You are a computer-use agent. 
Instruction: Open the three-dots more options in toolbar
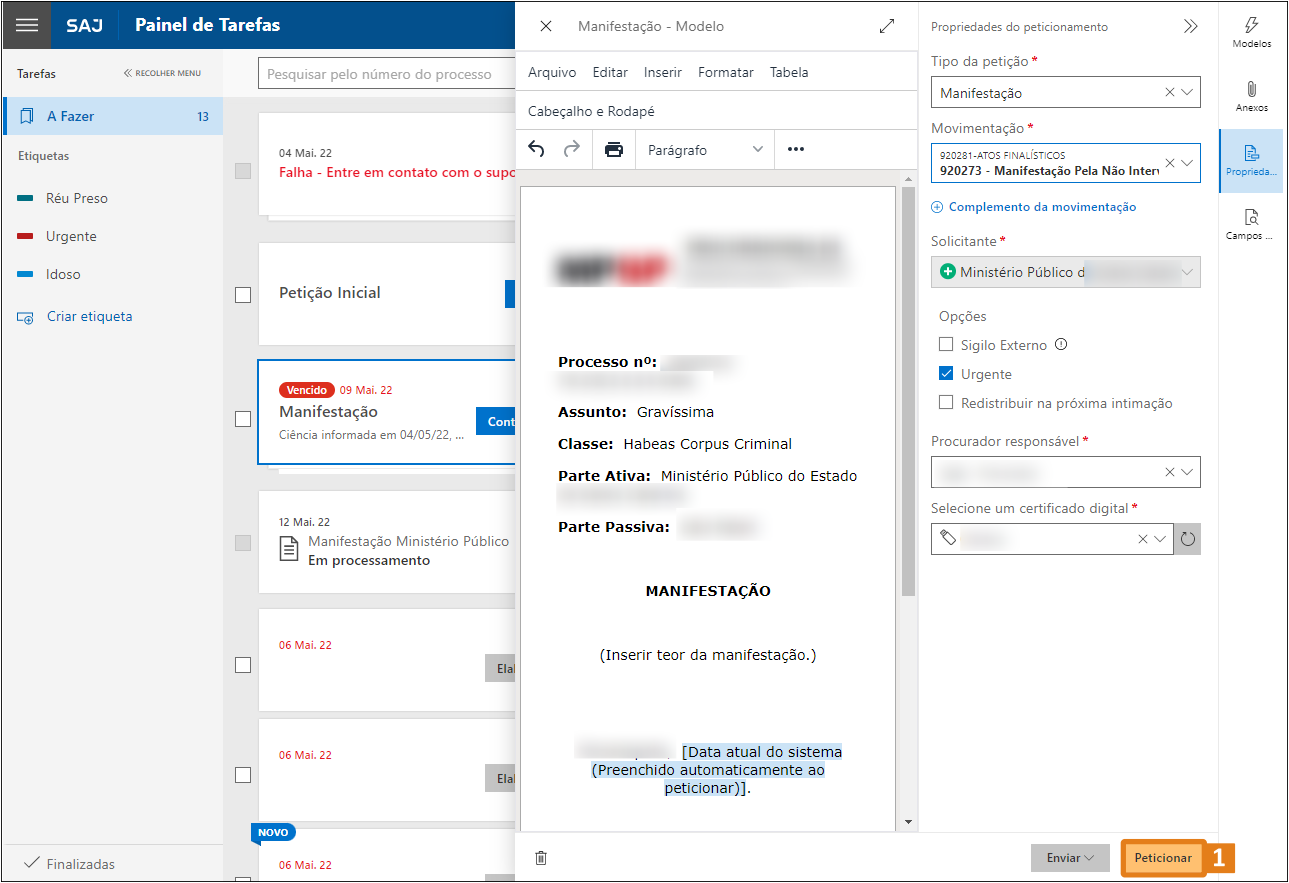(x=796, y=150)
